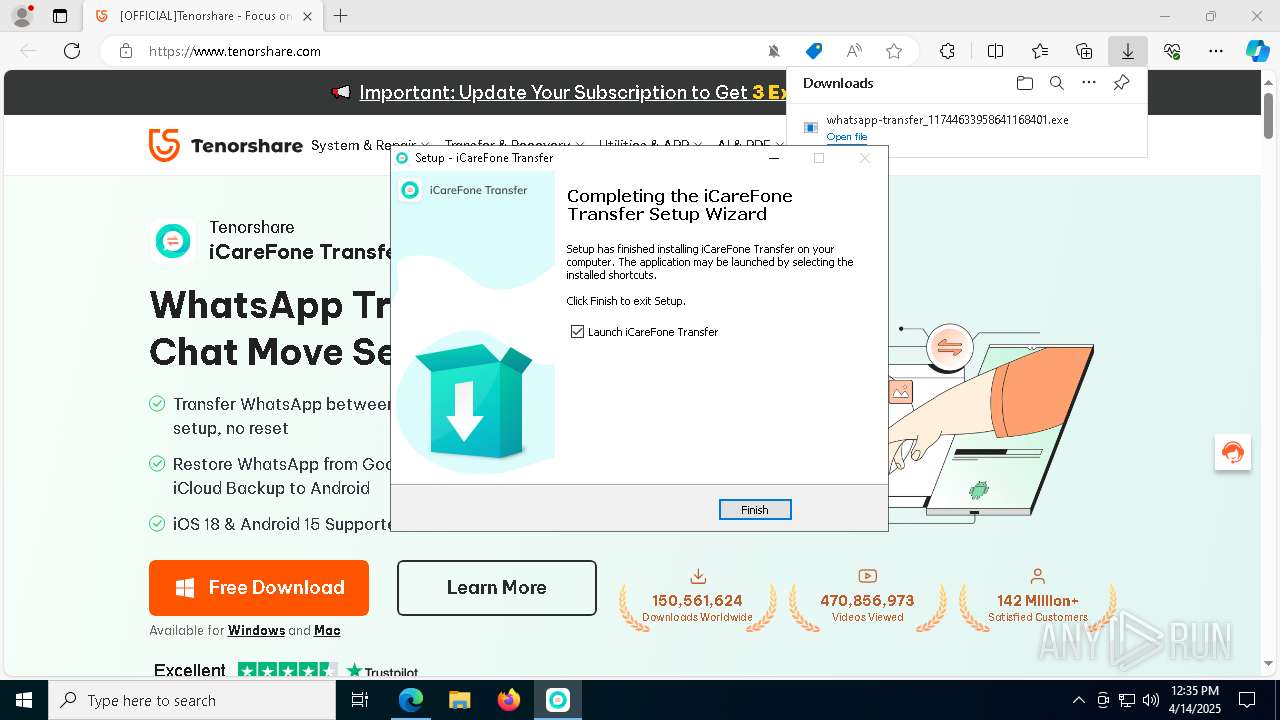Click the address bar URL field

[450, 51]
